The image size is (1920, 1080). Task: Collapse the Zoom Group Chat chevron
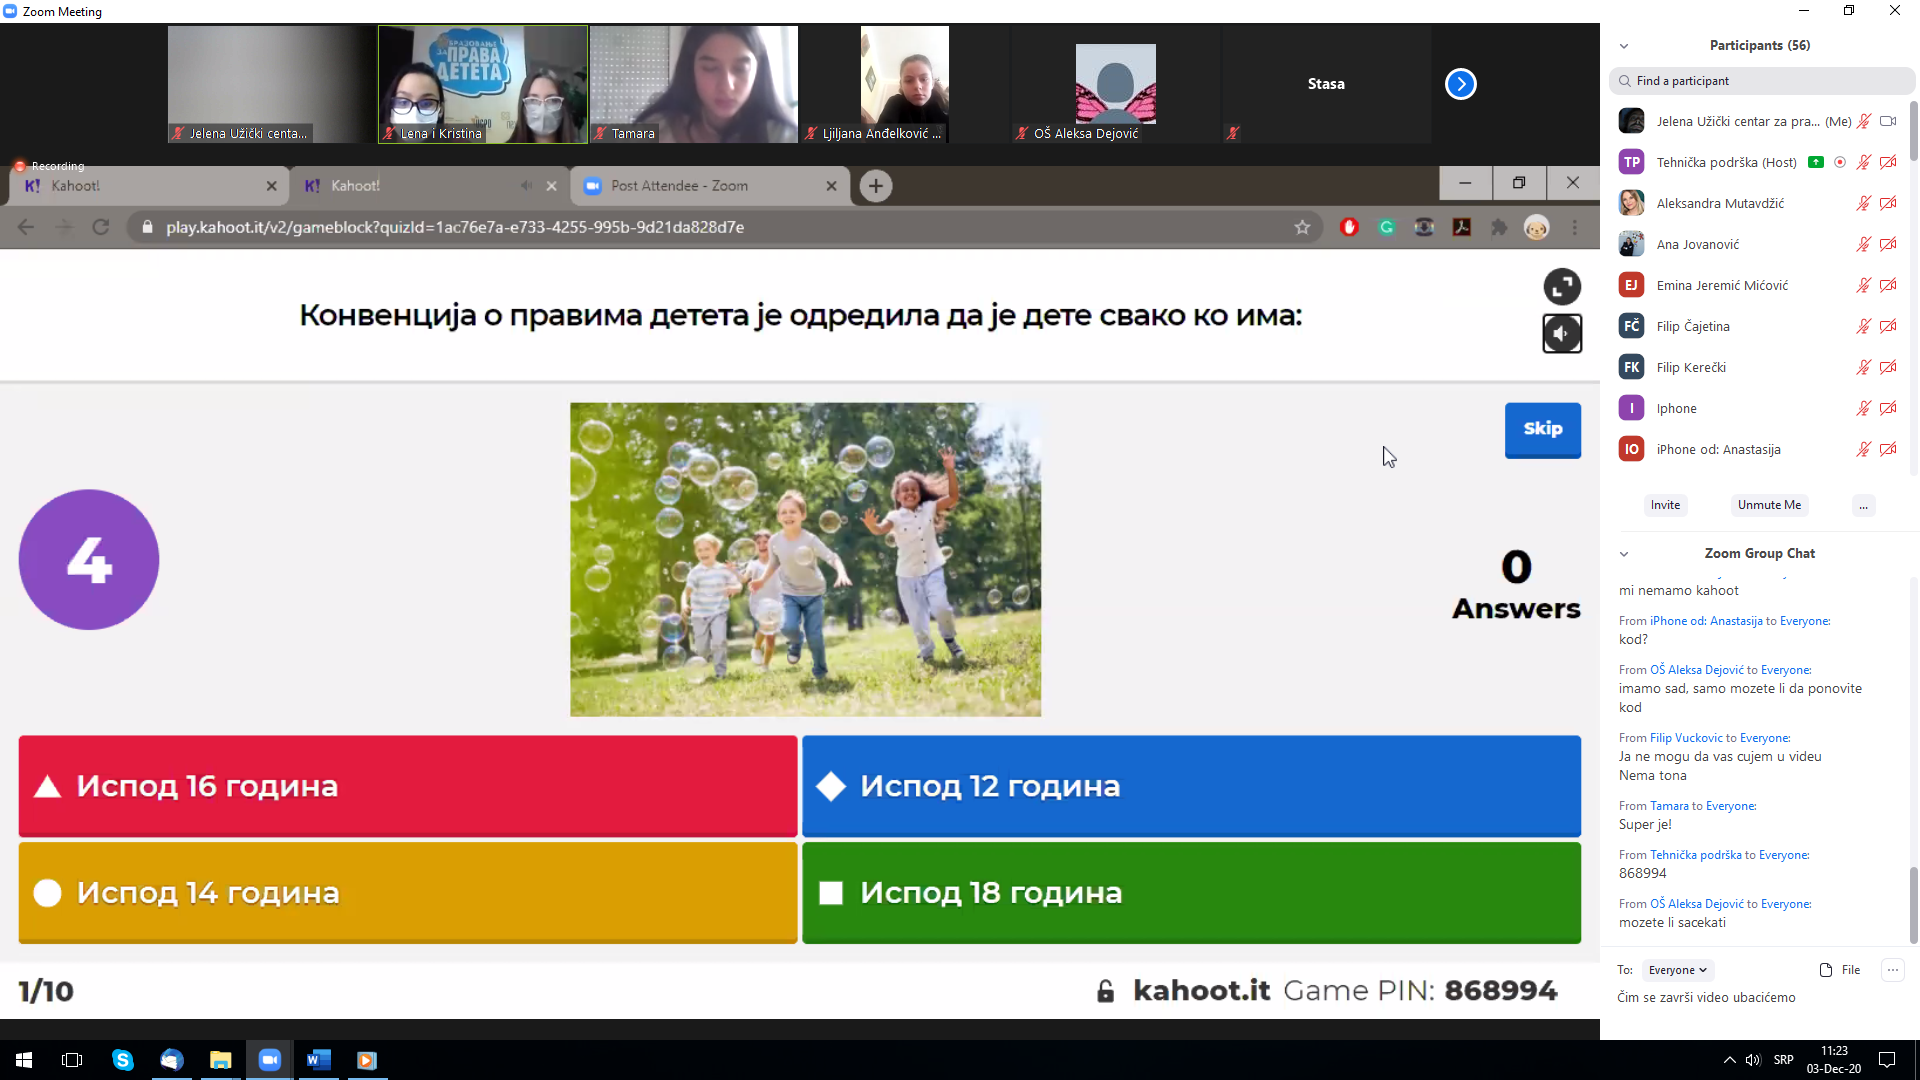tap(1624, 554)
